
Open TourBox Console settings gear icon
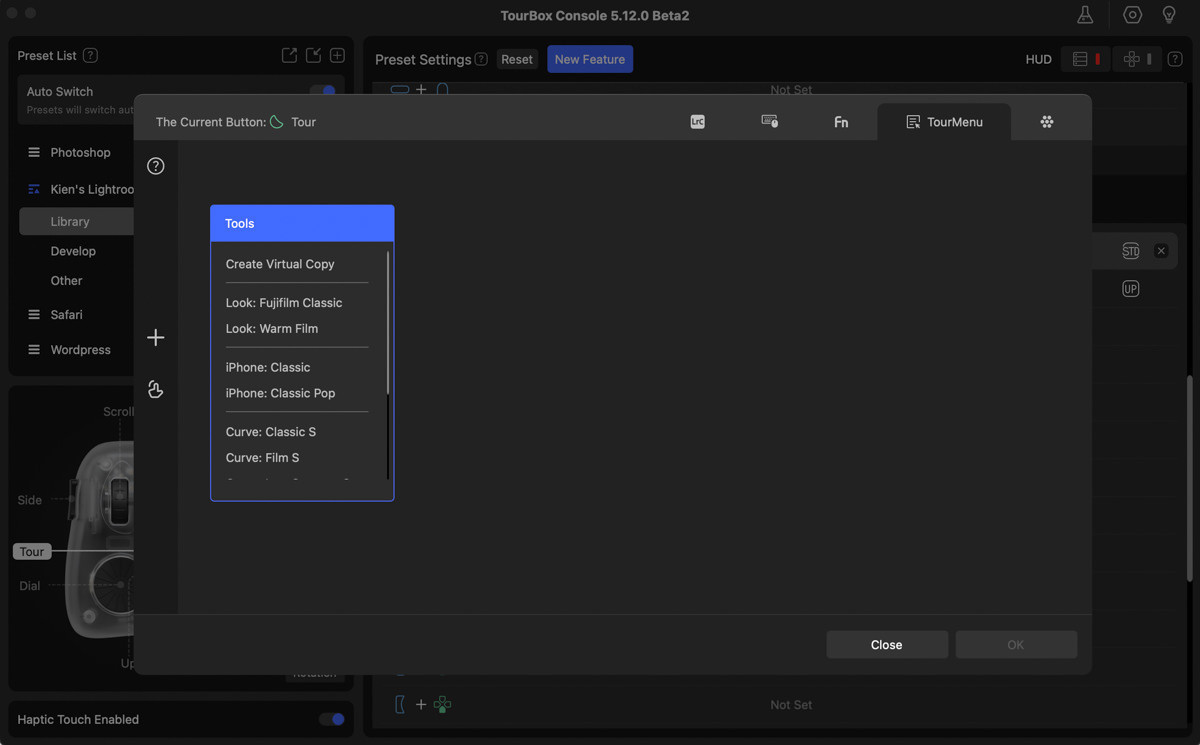pos(1131,15)
